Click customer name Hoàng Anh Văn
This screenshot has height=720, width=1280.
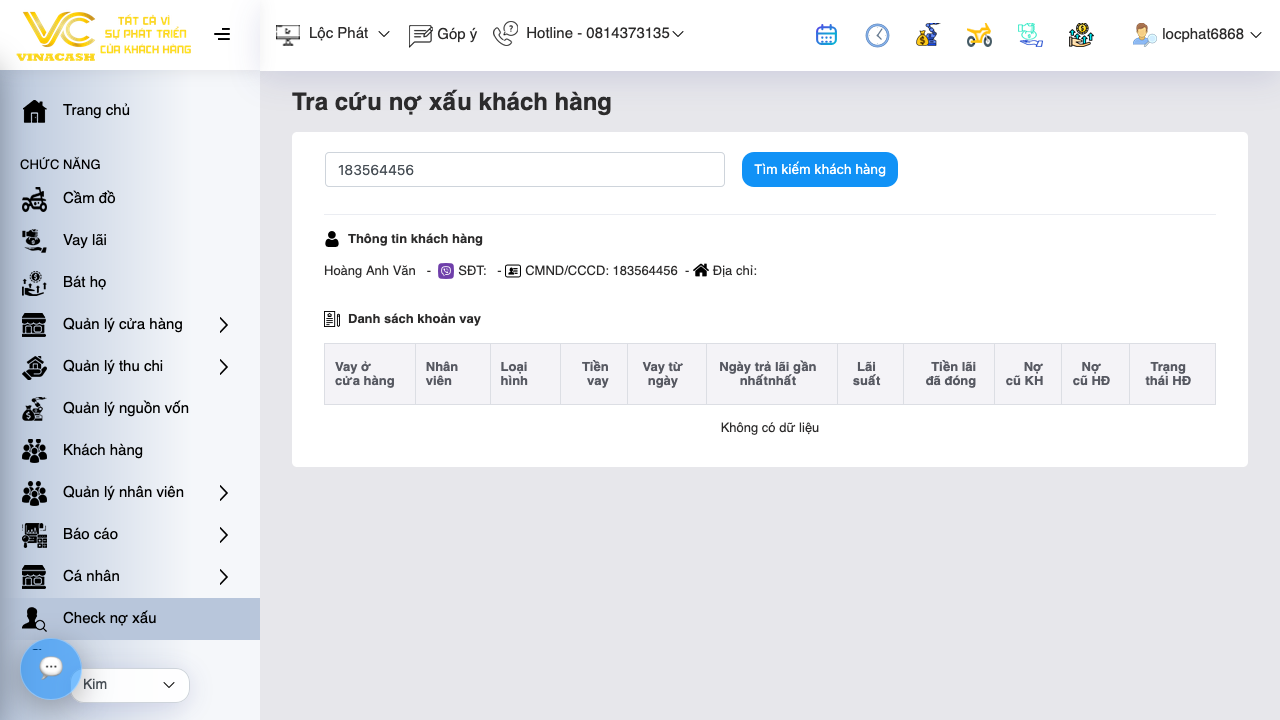click(370, 271)
